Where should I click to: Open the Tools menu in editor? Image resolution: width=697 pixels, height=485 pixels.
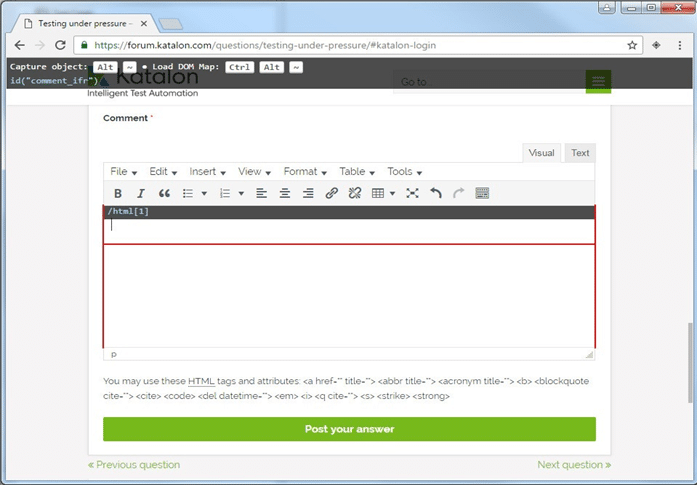[405, 172]
